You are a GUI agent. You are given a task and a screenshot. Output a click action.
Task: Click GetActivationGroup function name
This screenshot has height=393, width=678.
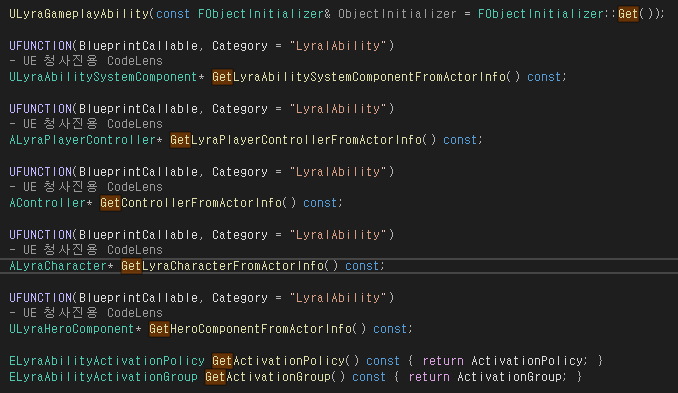pos(268,377)
